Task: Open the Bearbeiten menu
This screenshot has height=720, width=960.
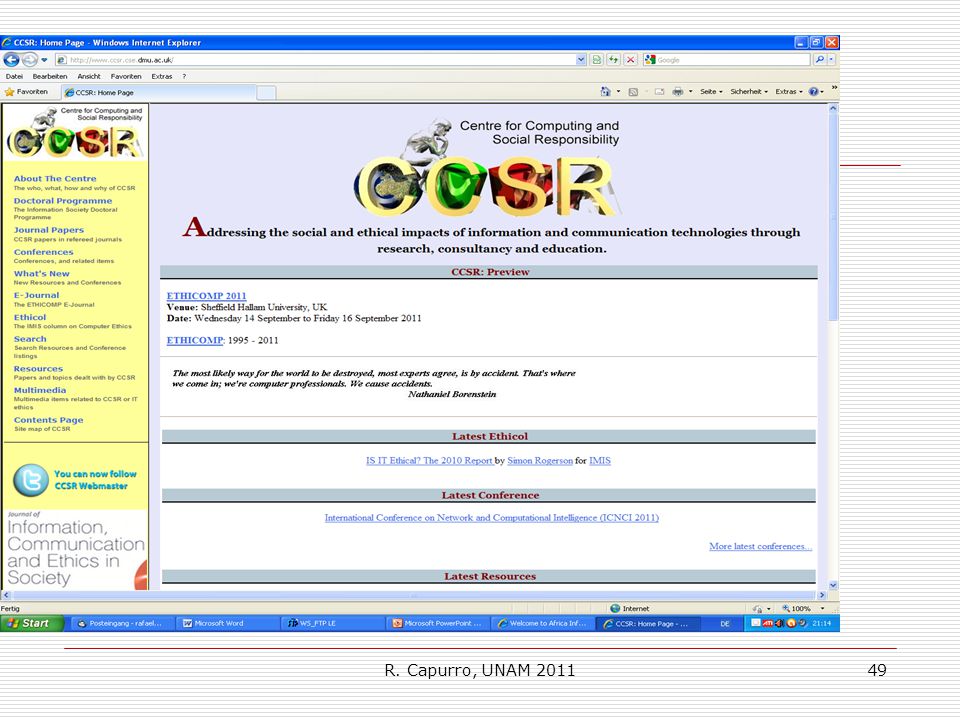Action: [x=50, y=77]
